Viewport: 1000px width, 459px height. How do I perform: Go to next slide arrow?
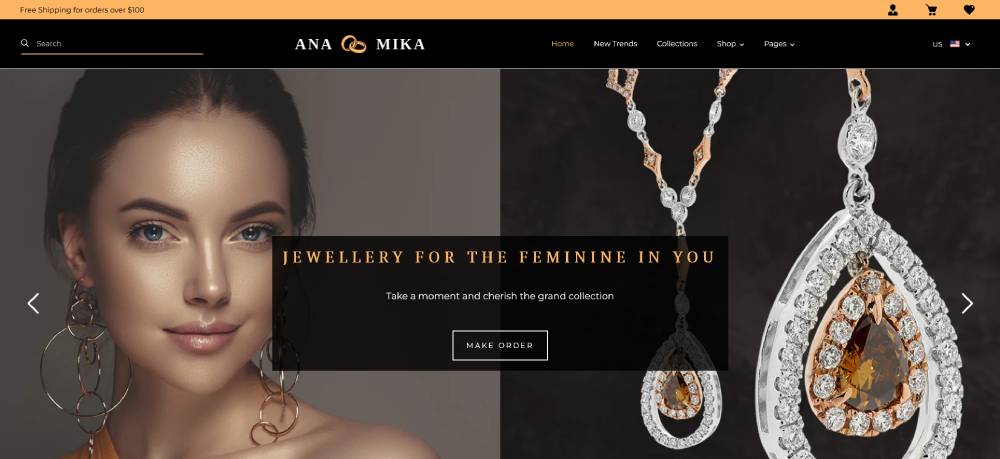(967, 303)
